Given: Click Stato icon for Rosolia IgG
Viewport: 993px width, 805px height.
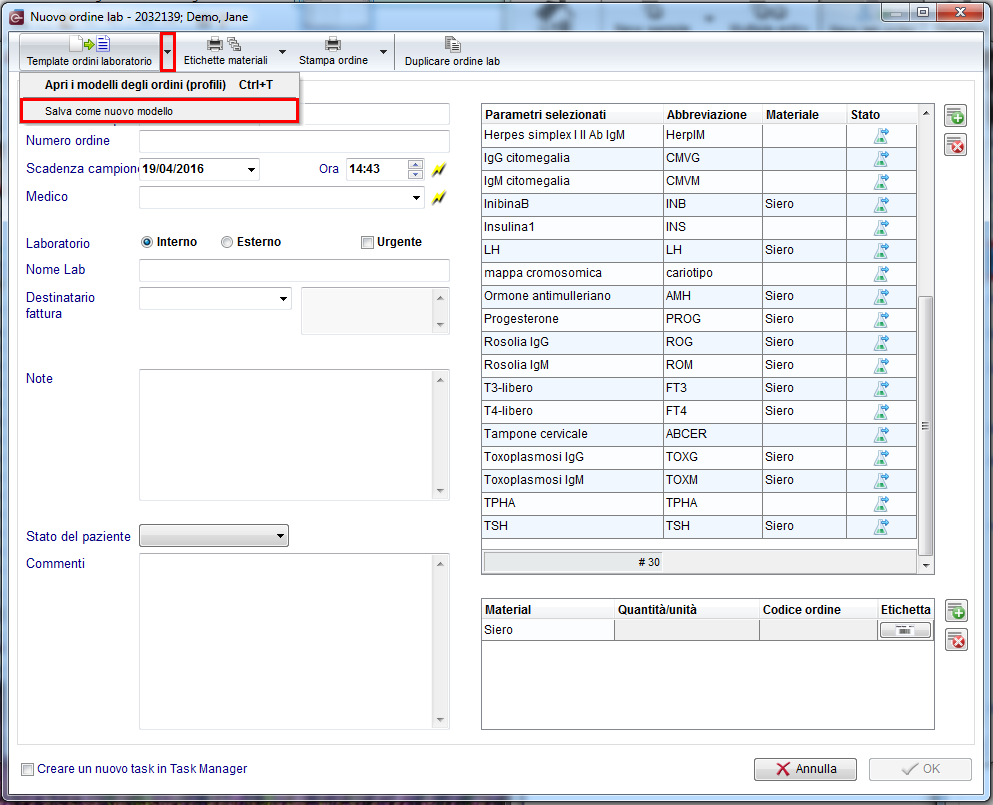Looking at the screenshot, I should tap(881, 343).
